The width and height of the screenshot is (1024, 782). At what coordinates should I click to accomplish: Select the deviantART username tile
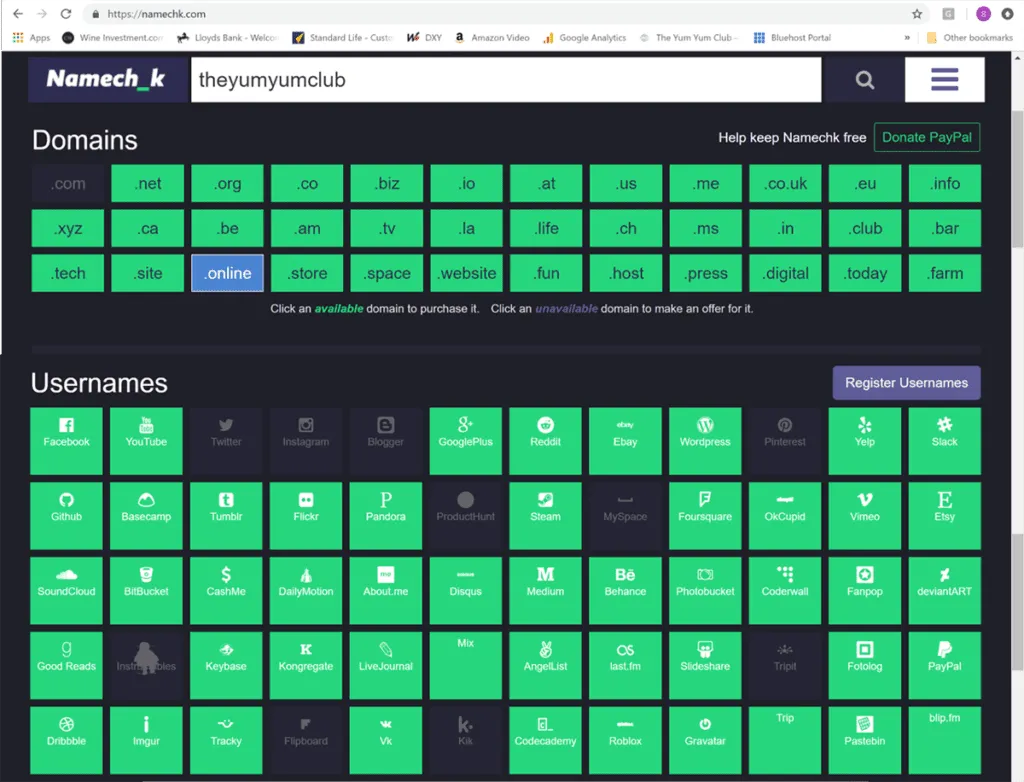click(944, 591)
